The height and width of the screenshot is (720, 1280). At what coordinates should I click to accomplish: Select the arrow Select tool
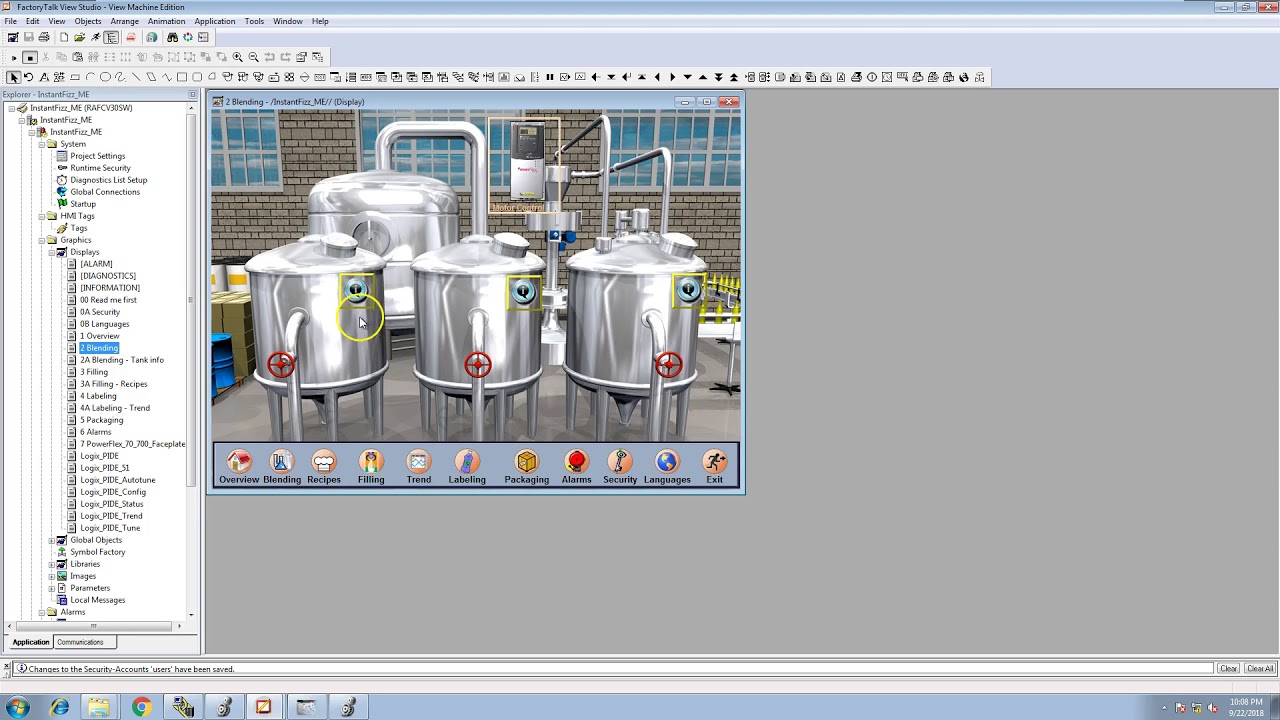coord(13,77)
